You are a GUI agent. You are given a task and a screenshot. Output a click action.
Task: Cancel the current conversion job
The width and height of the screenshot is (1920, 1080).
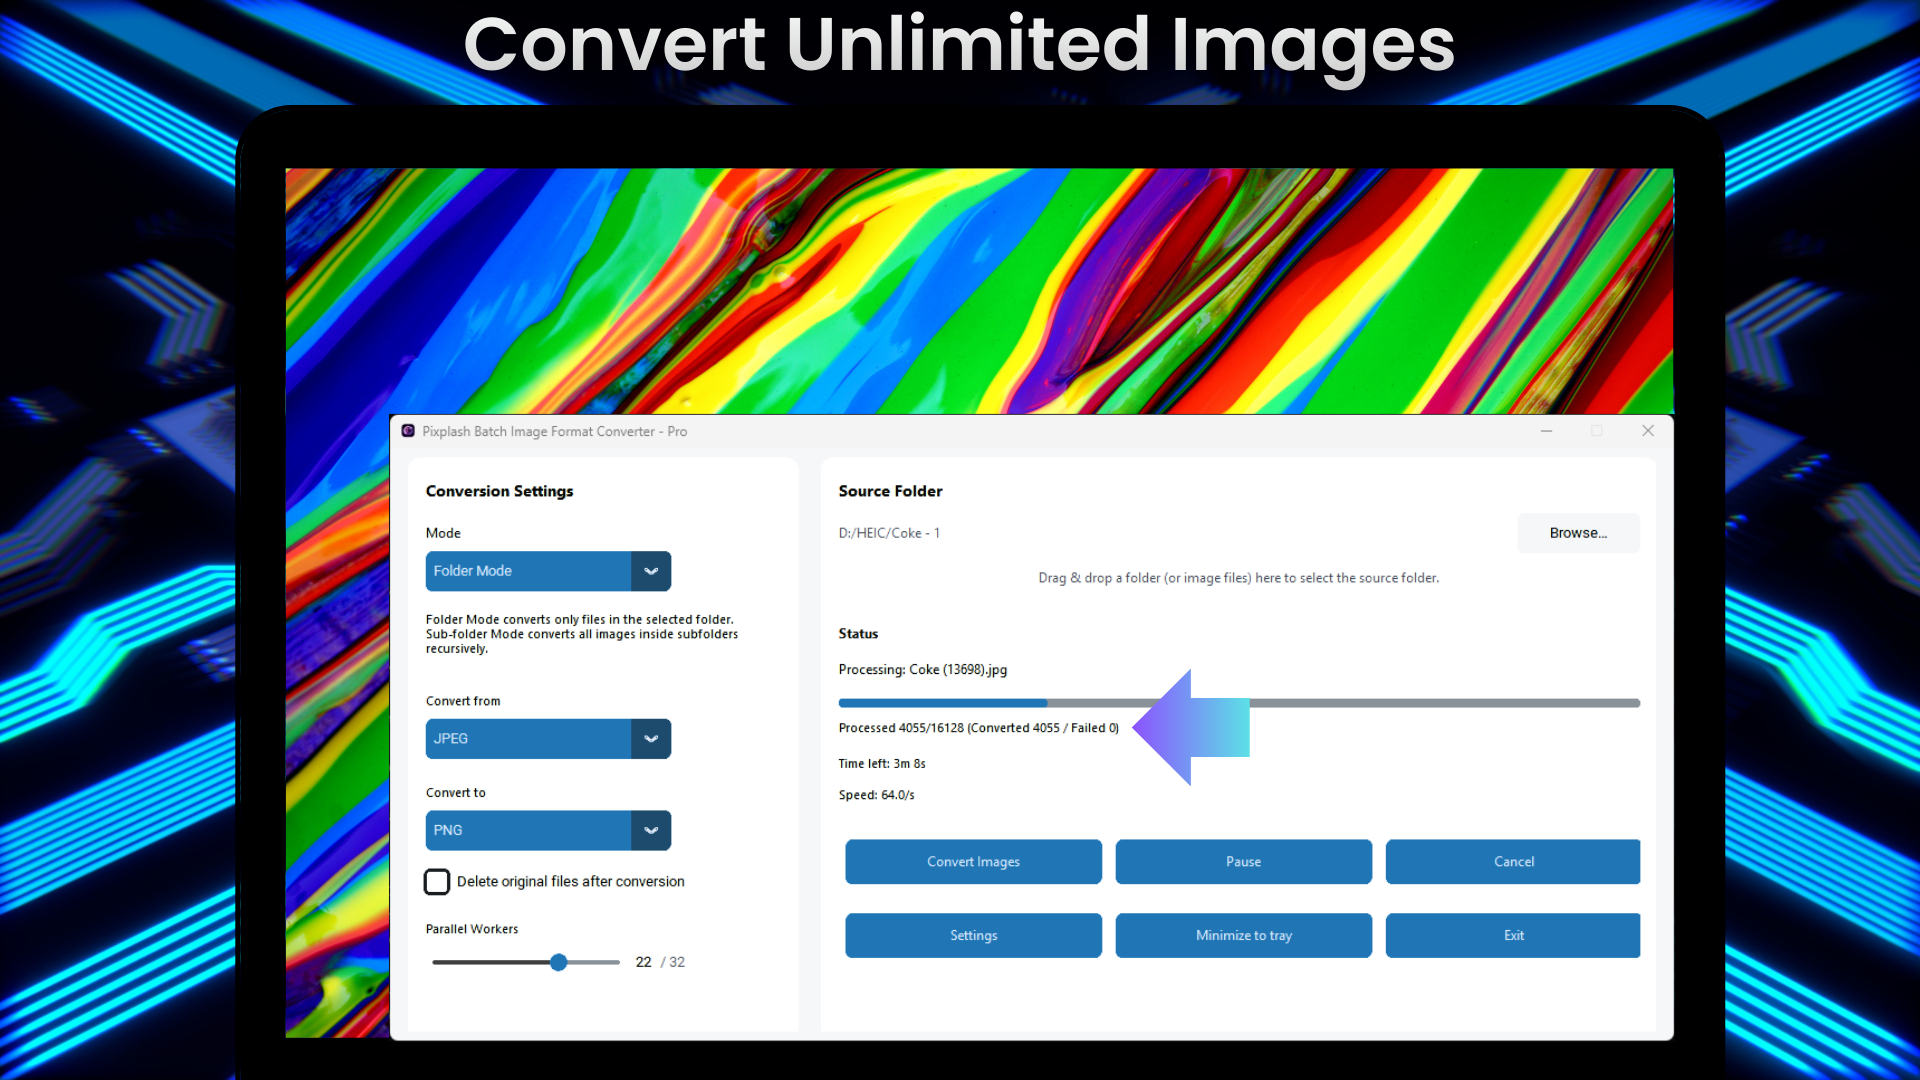(x=1513, y=862)
